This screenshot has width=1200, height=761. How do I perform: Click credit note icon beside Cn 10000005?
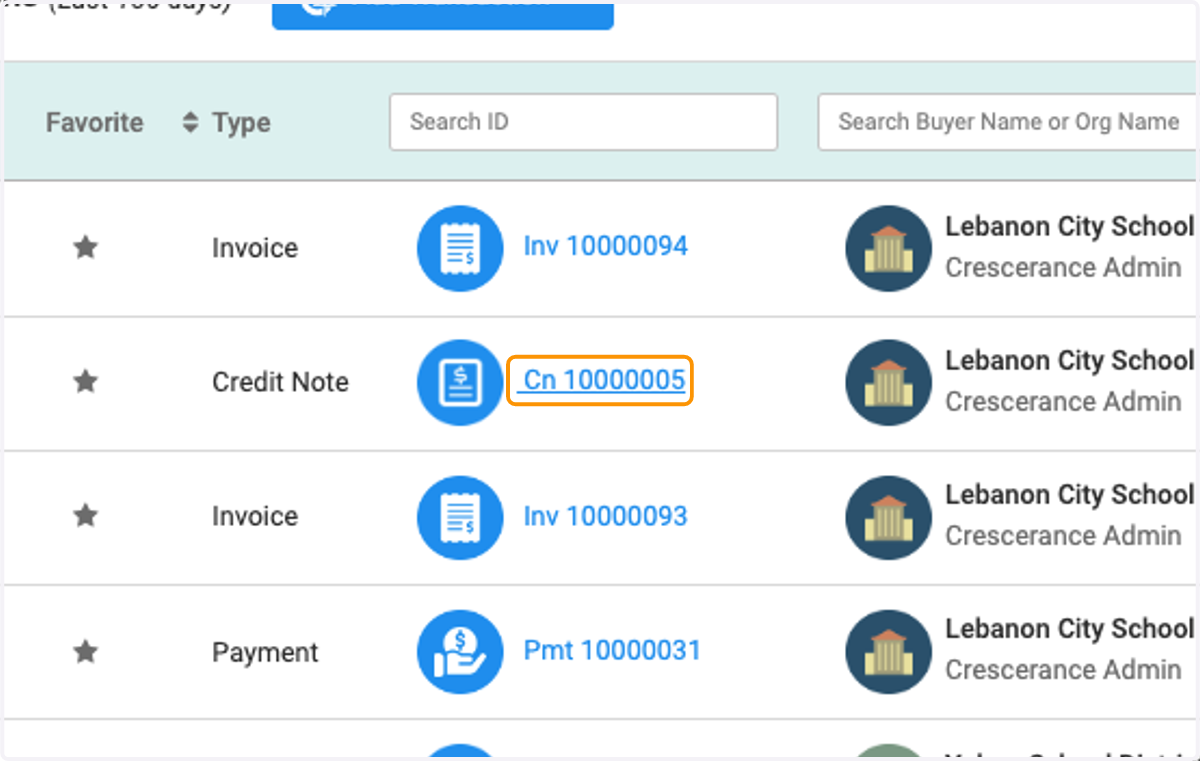coord(460,382)
